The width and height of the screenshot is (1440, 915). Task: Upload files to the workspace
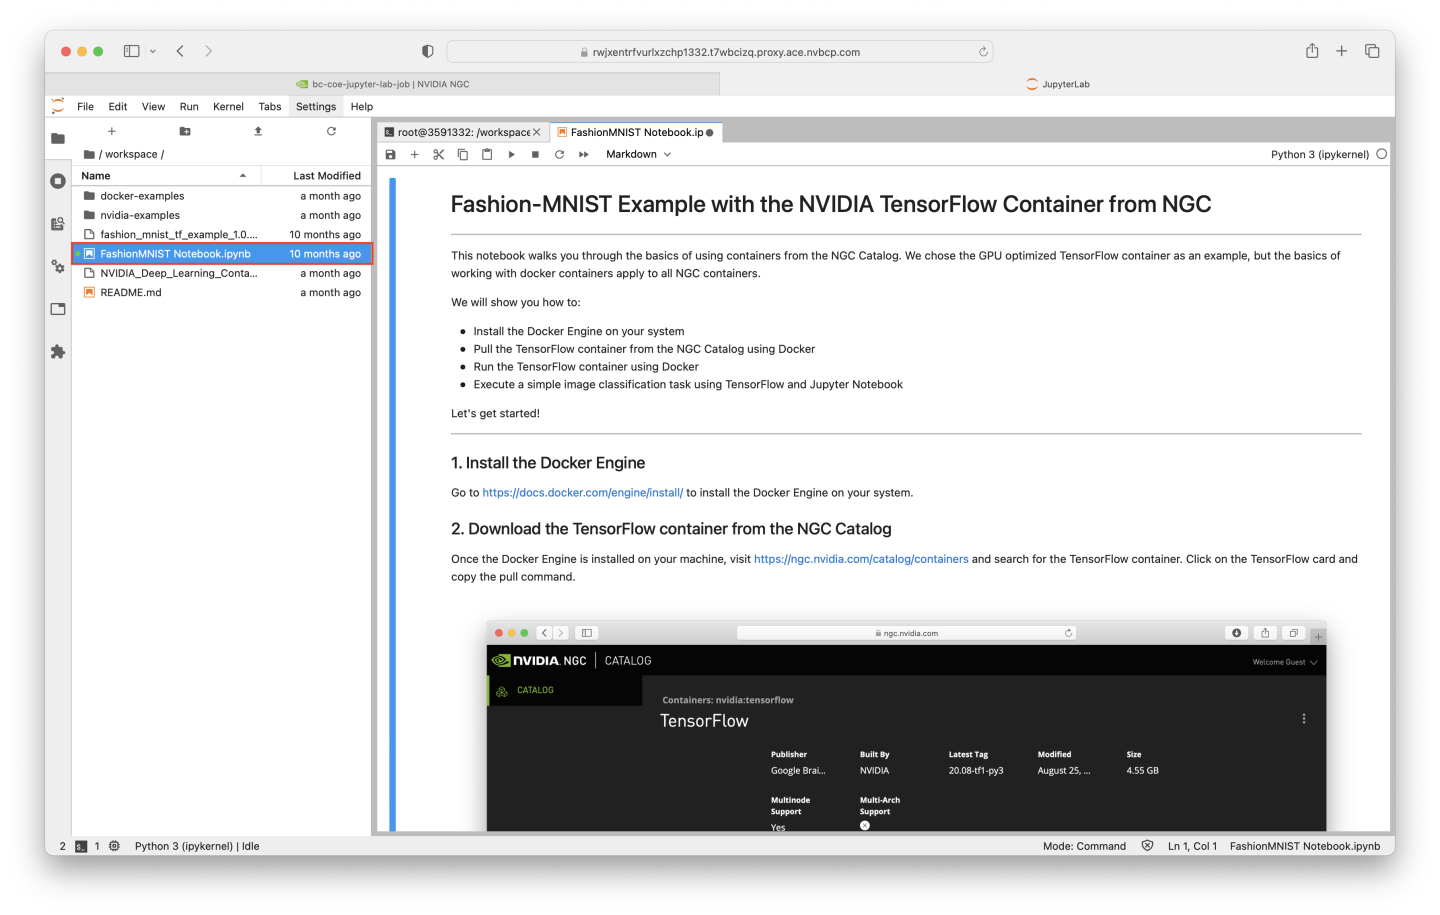point(257,131)
